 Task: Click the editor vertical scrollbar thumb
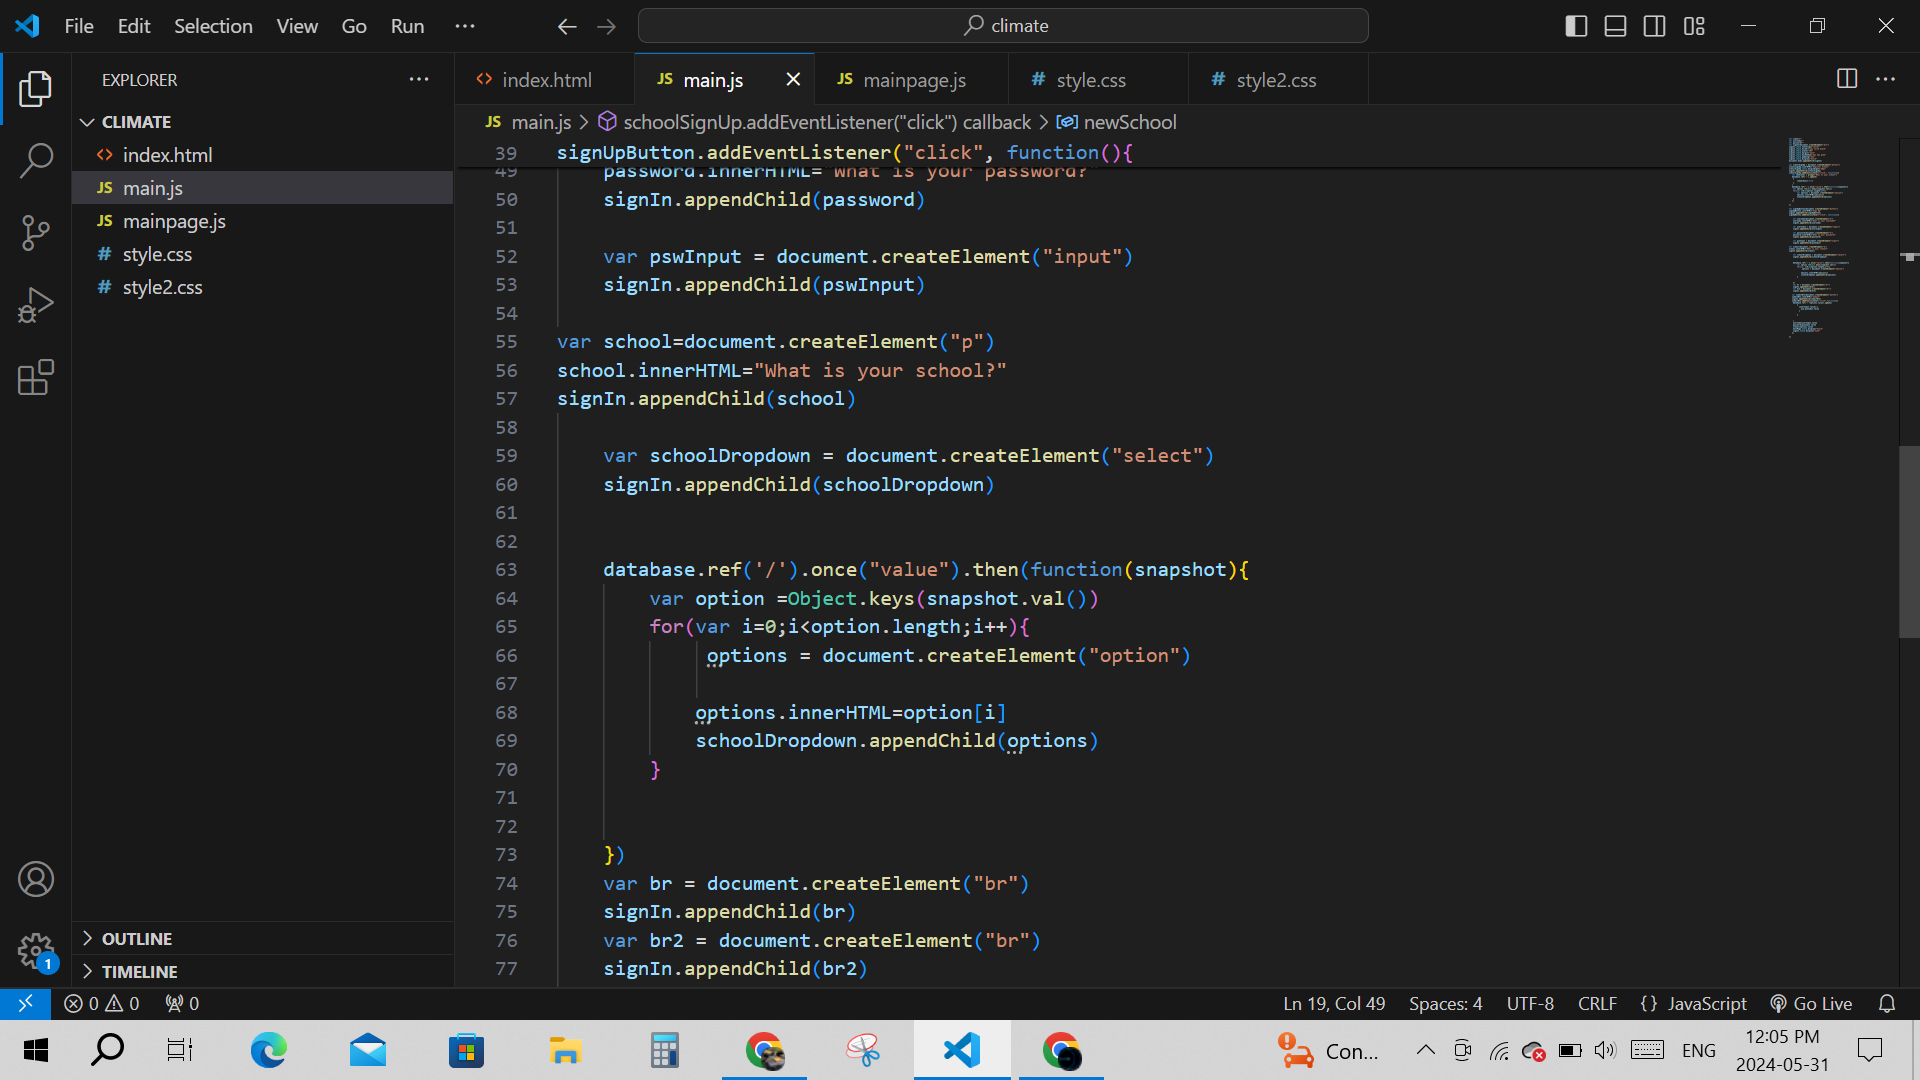tap(1908, 540)
